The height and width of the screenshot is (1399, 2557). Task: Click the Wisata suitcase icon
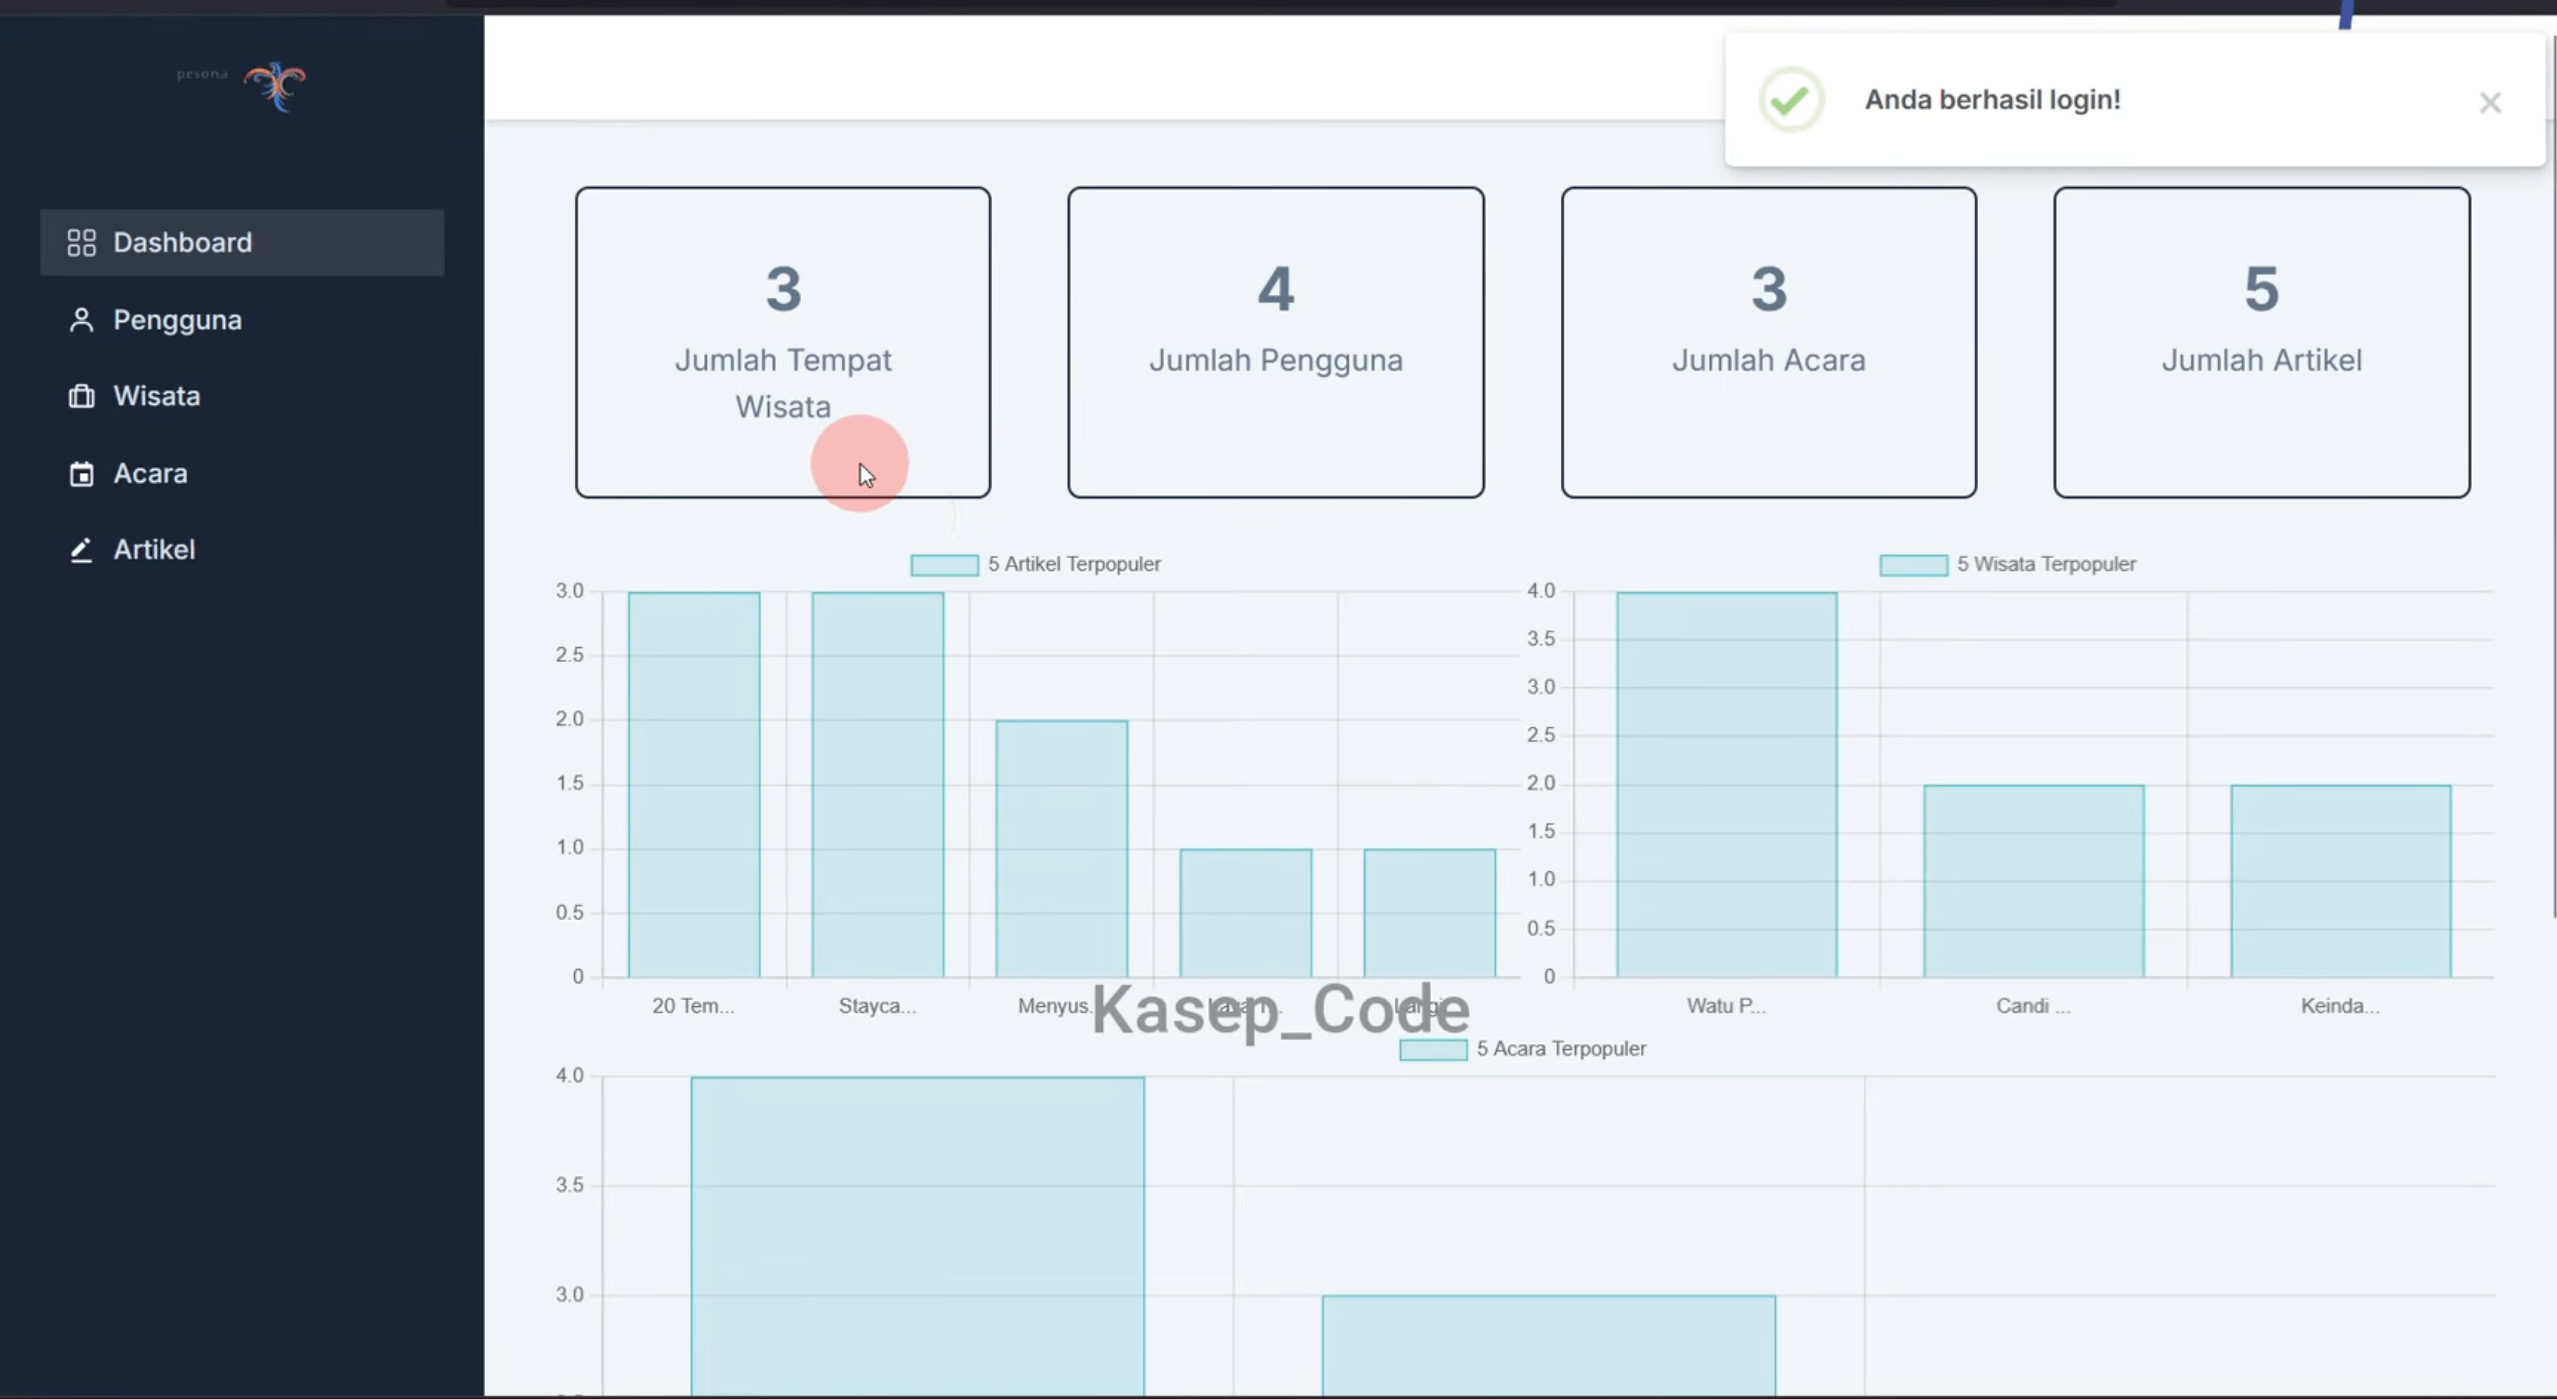pos(81,396)
